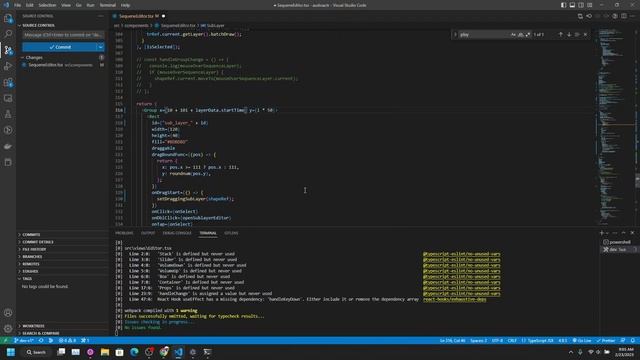This screenshot has height=360, width=640.
Task: Open the Extensions view icon
Action: [x=8, y=82]
